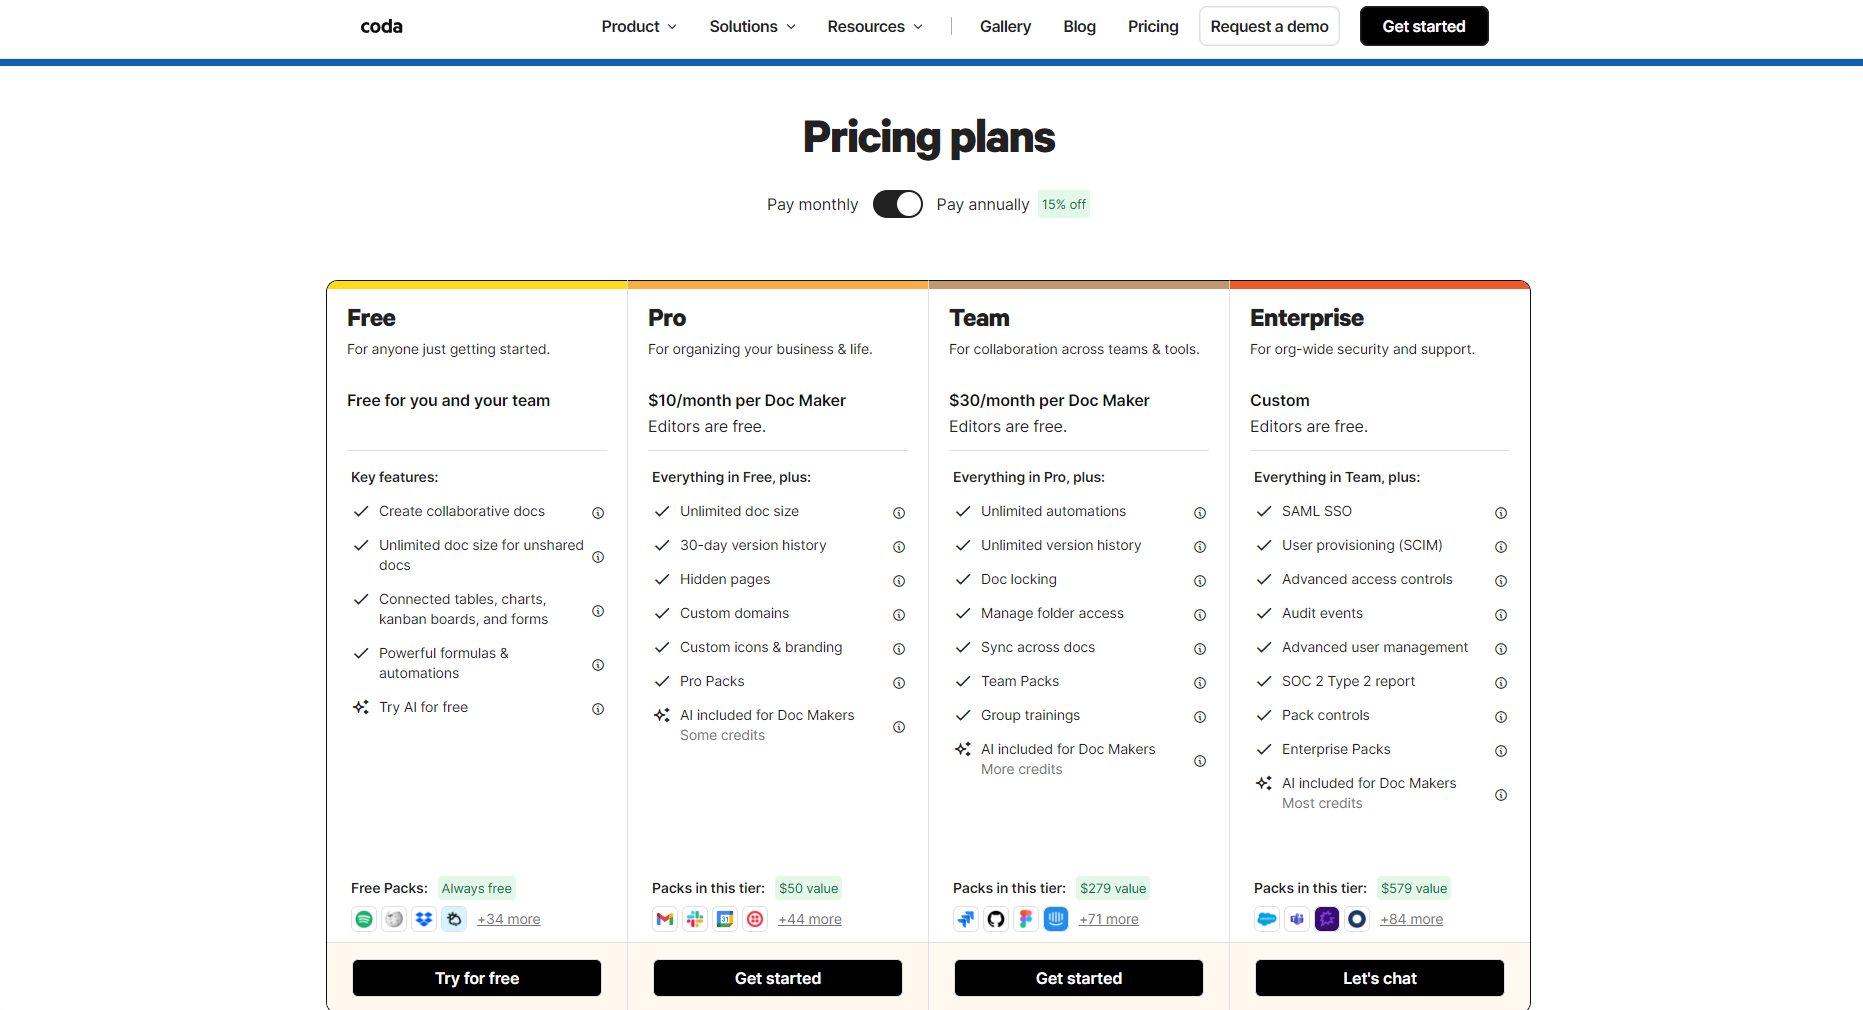Click the Request a demo button
This screenshot has height=1010, width=1863.
pyautogui.click(x=1269, y=27)
